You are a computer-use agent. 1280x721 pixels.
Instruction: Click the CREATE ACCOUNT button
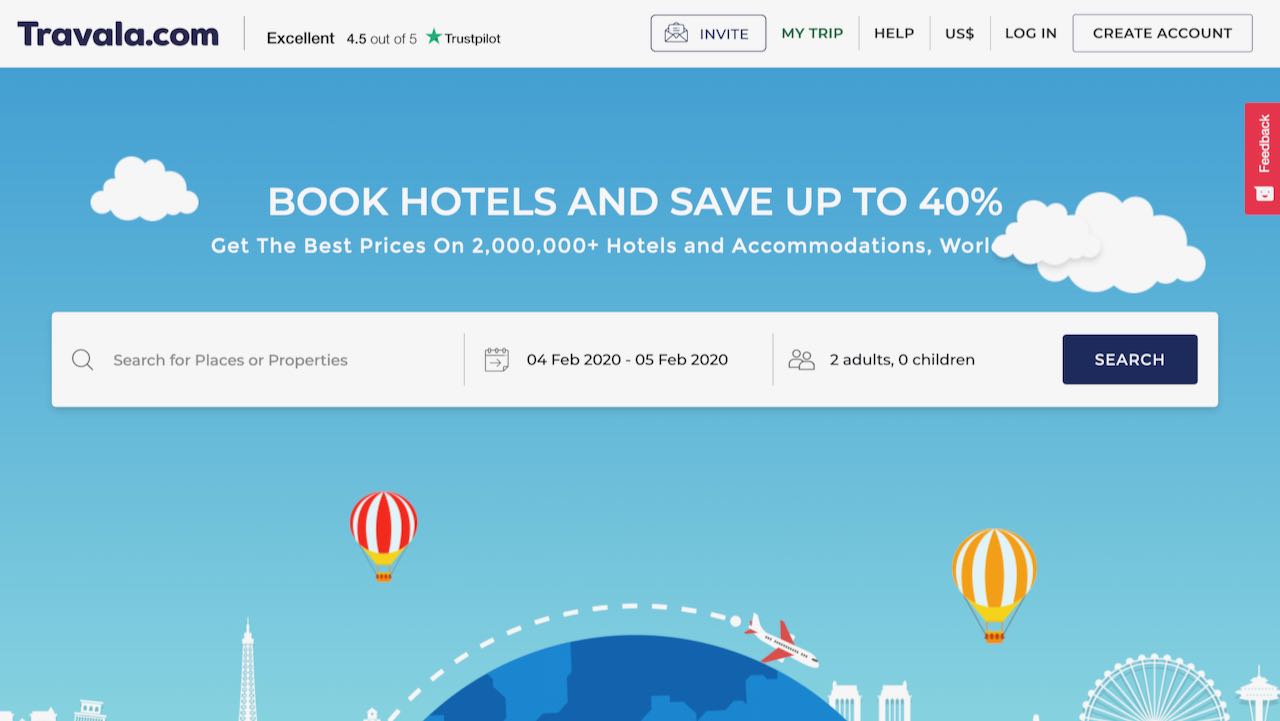[x=1162, y=33]
